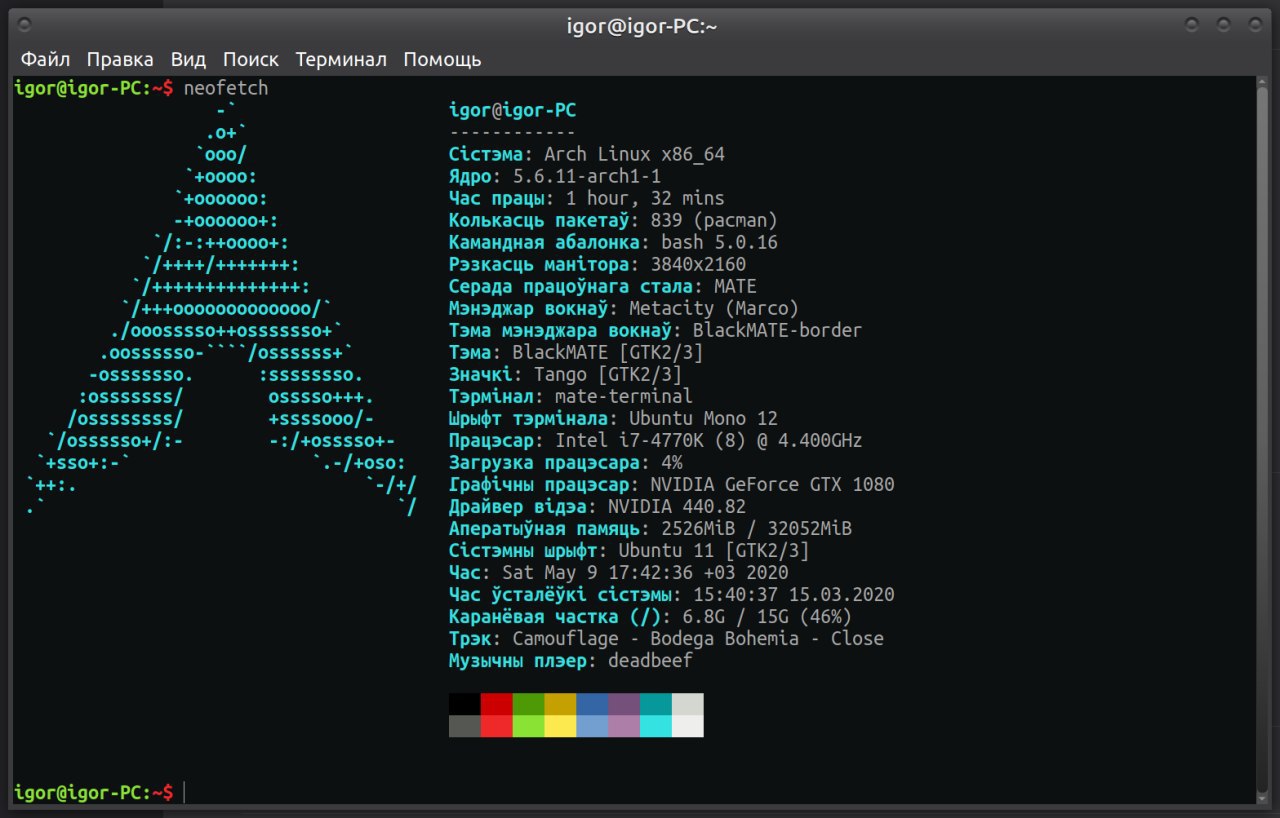
Task: Click the 'Загрузка працэсара: 4%' line
Action: 566,462
